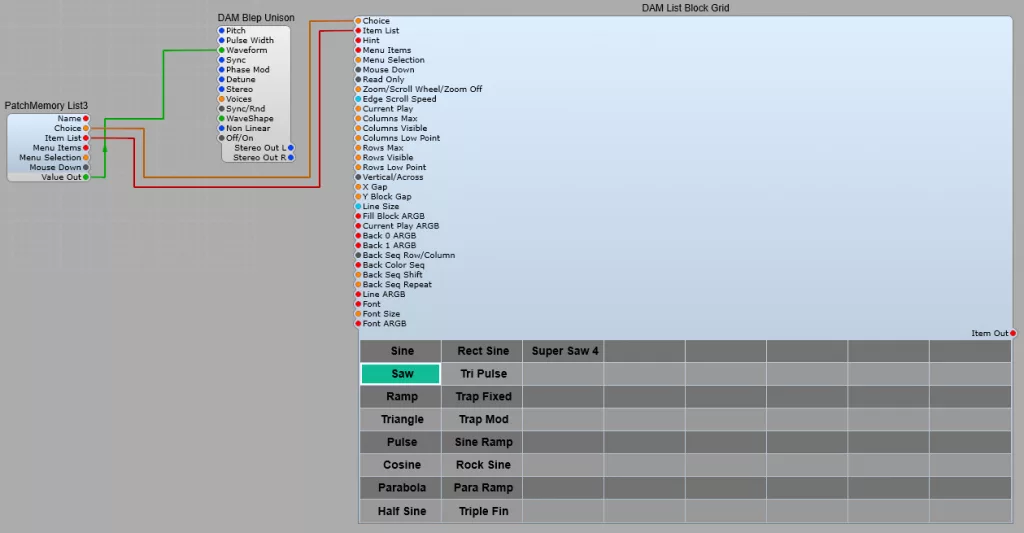This screenshot has height=533, width=1024.
Task: Click the Stereo Out L output pin
Action: (290, 147)
